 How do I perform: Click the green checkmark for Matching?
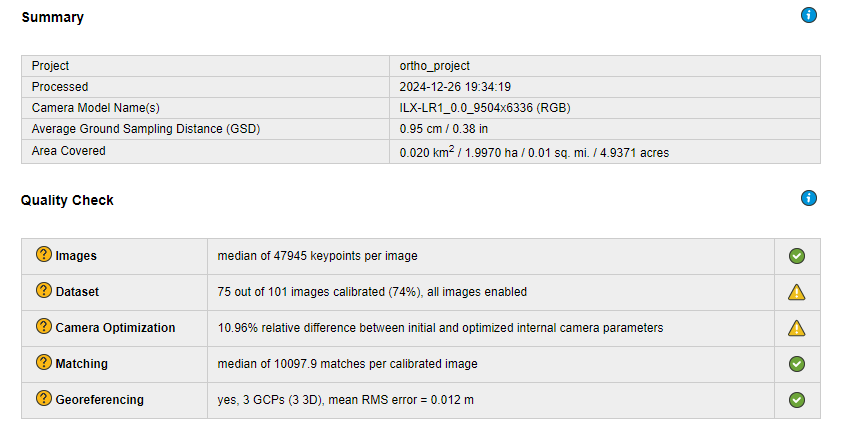click(x=797, y=364)
